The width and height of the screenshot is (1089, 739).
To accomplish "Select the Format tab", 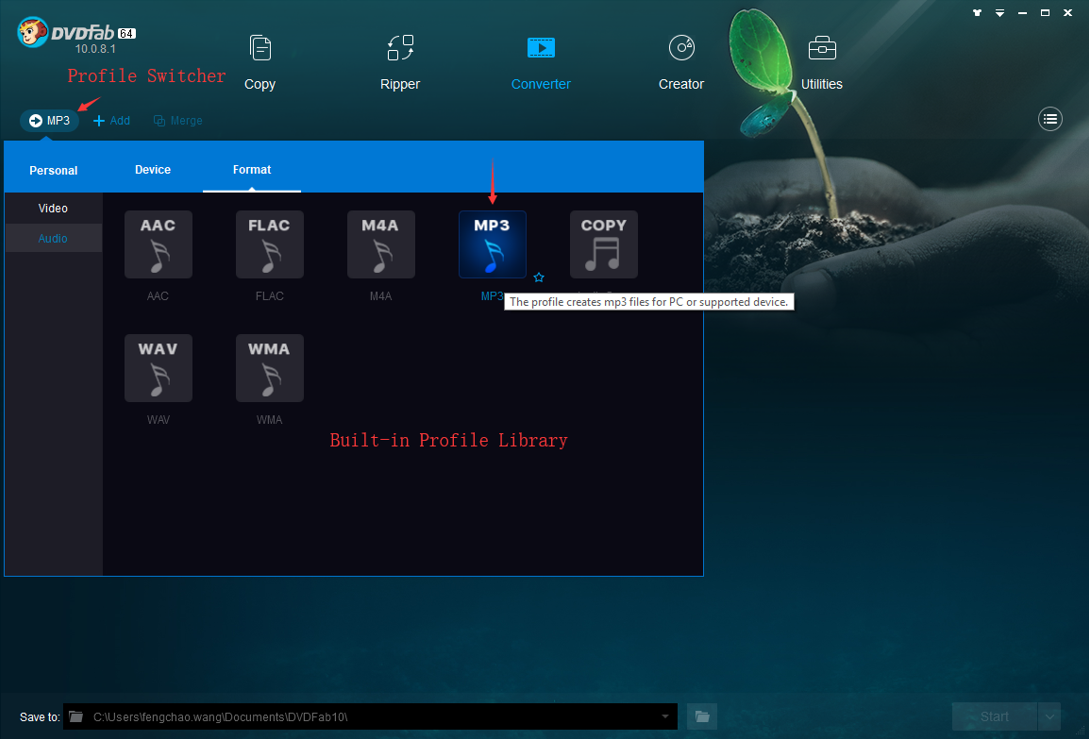I will (251, 169).
